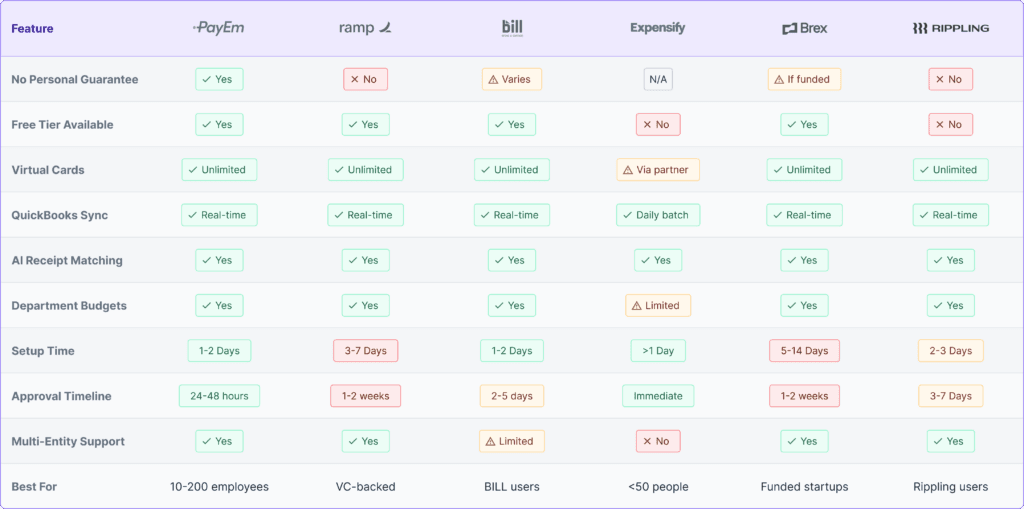Select the BILL logo in the header
1024x509 pixels.
[x=512, y=28]
